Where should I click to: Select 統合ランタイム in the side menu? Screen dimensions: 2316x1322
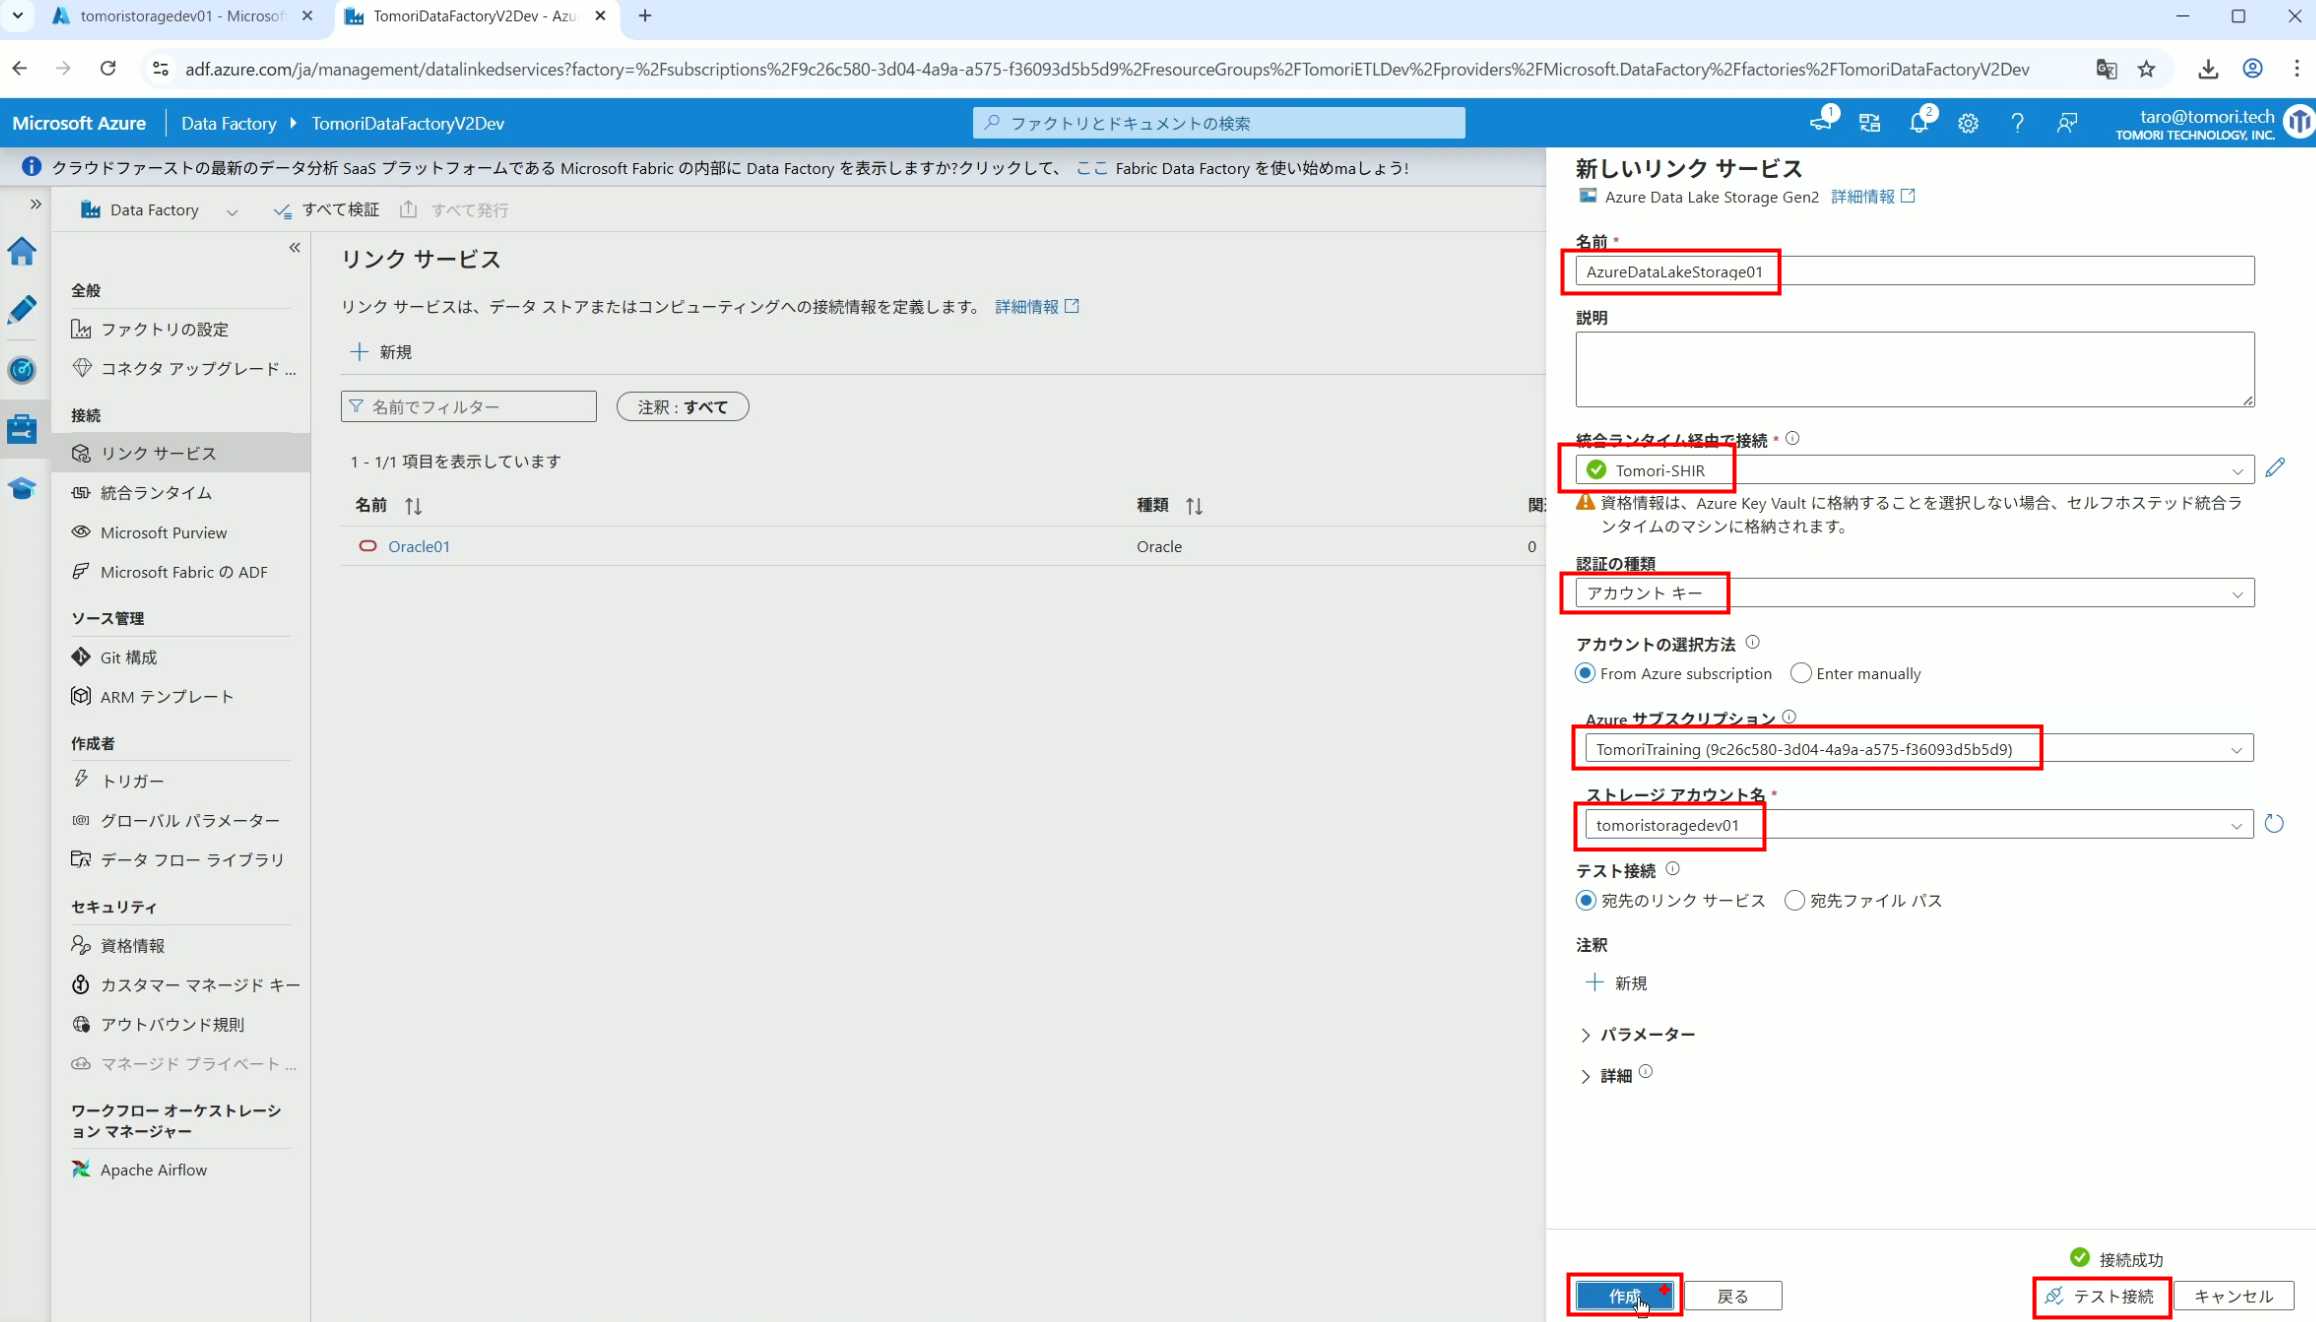pos(156,493)
